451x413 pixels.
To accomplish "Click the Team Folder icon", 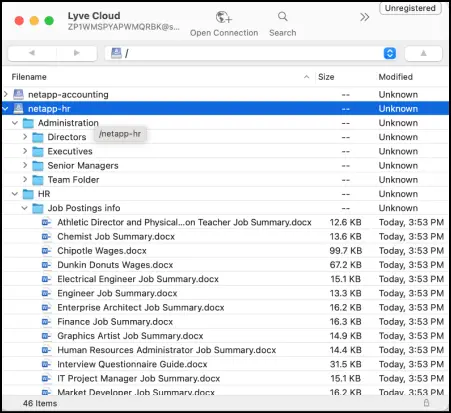I will (x=38, y=180).
